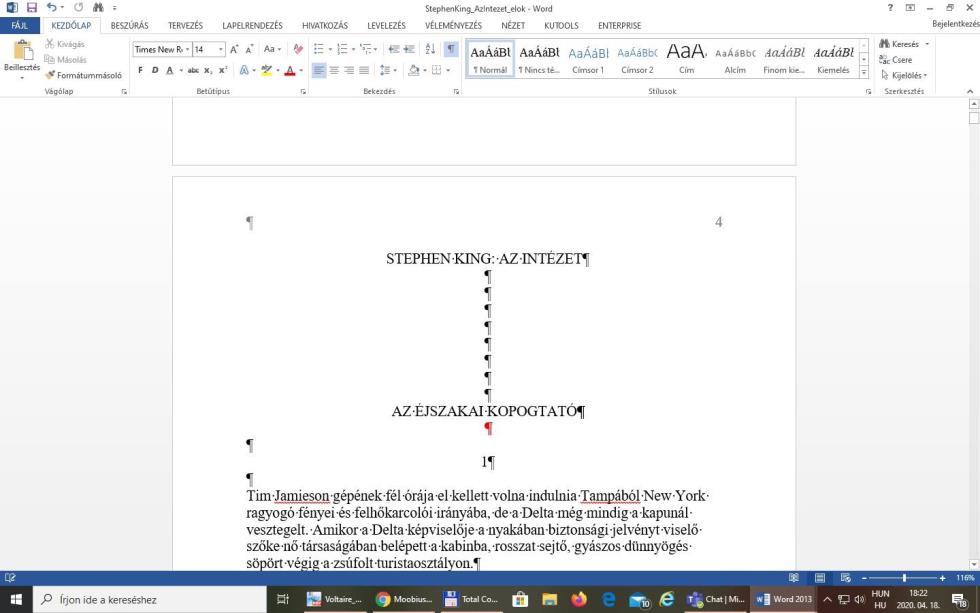Open Ribbon Display Options in title bar
The height and width of the screenshot is (613, 980).
(910, 7)
